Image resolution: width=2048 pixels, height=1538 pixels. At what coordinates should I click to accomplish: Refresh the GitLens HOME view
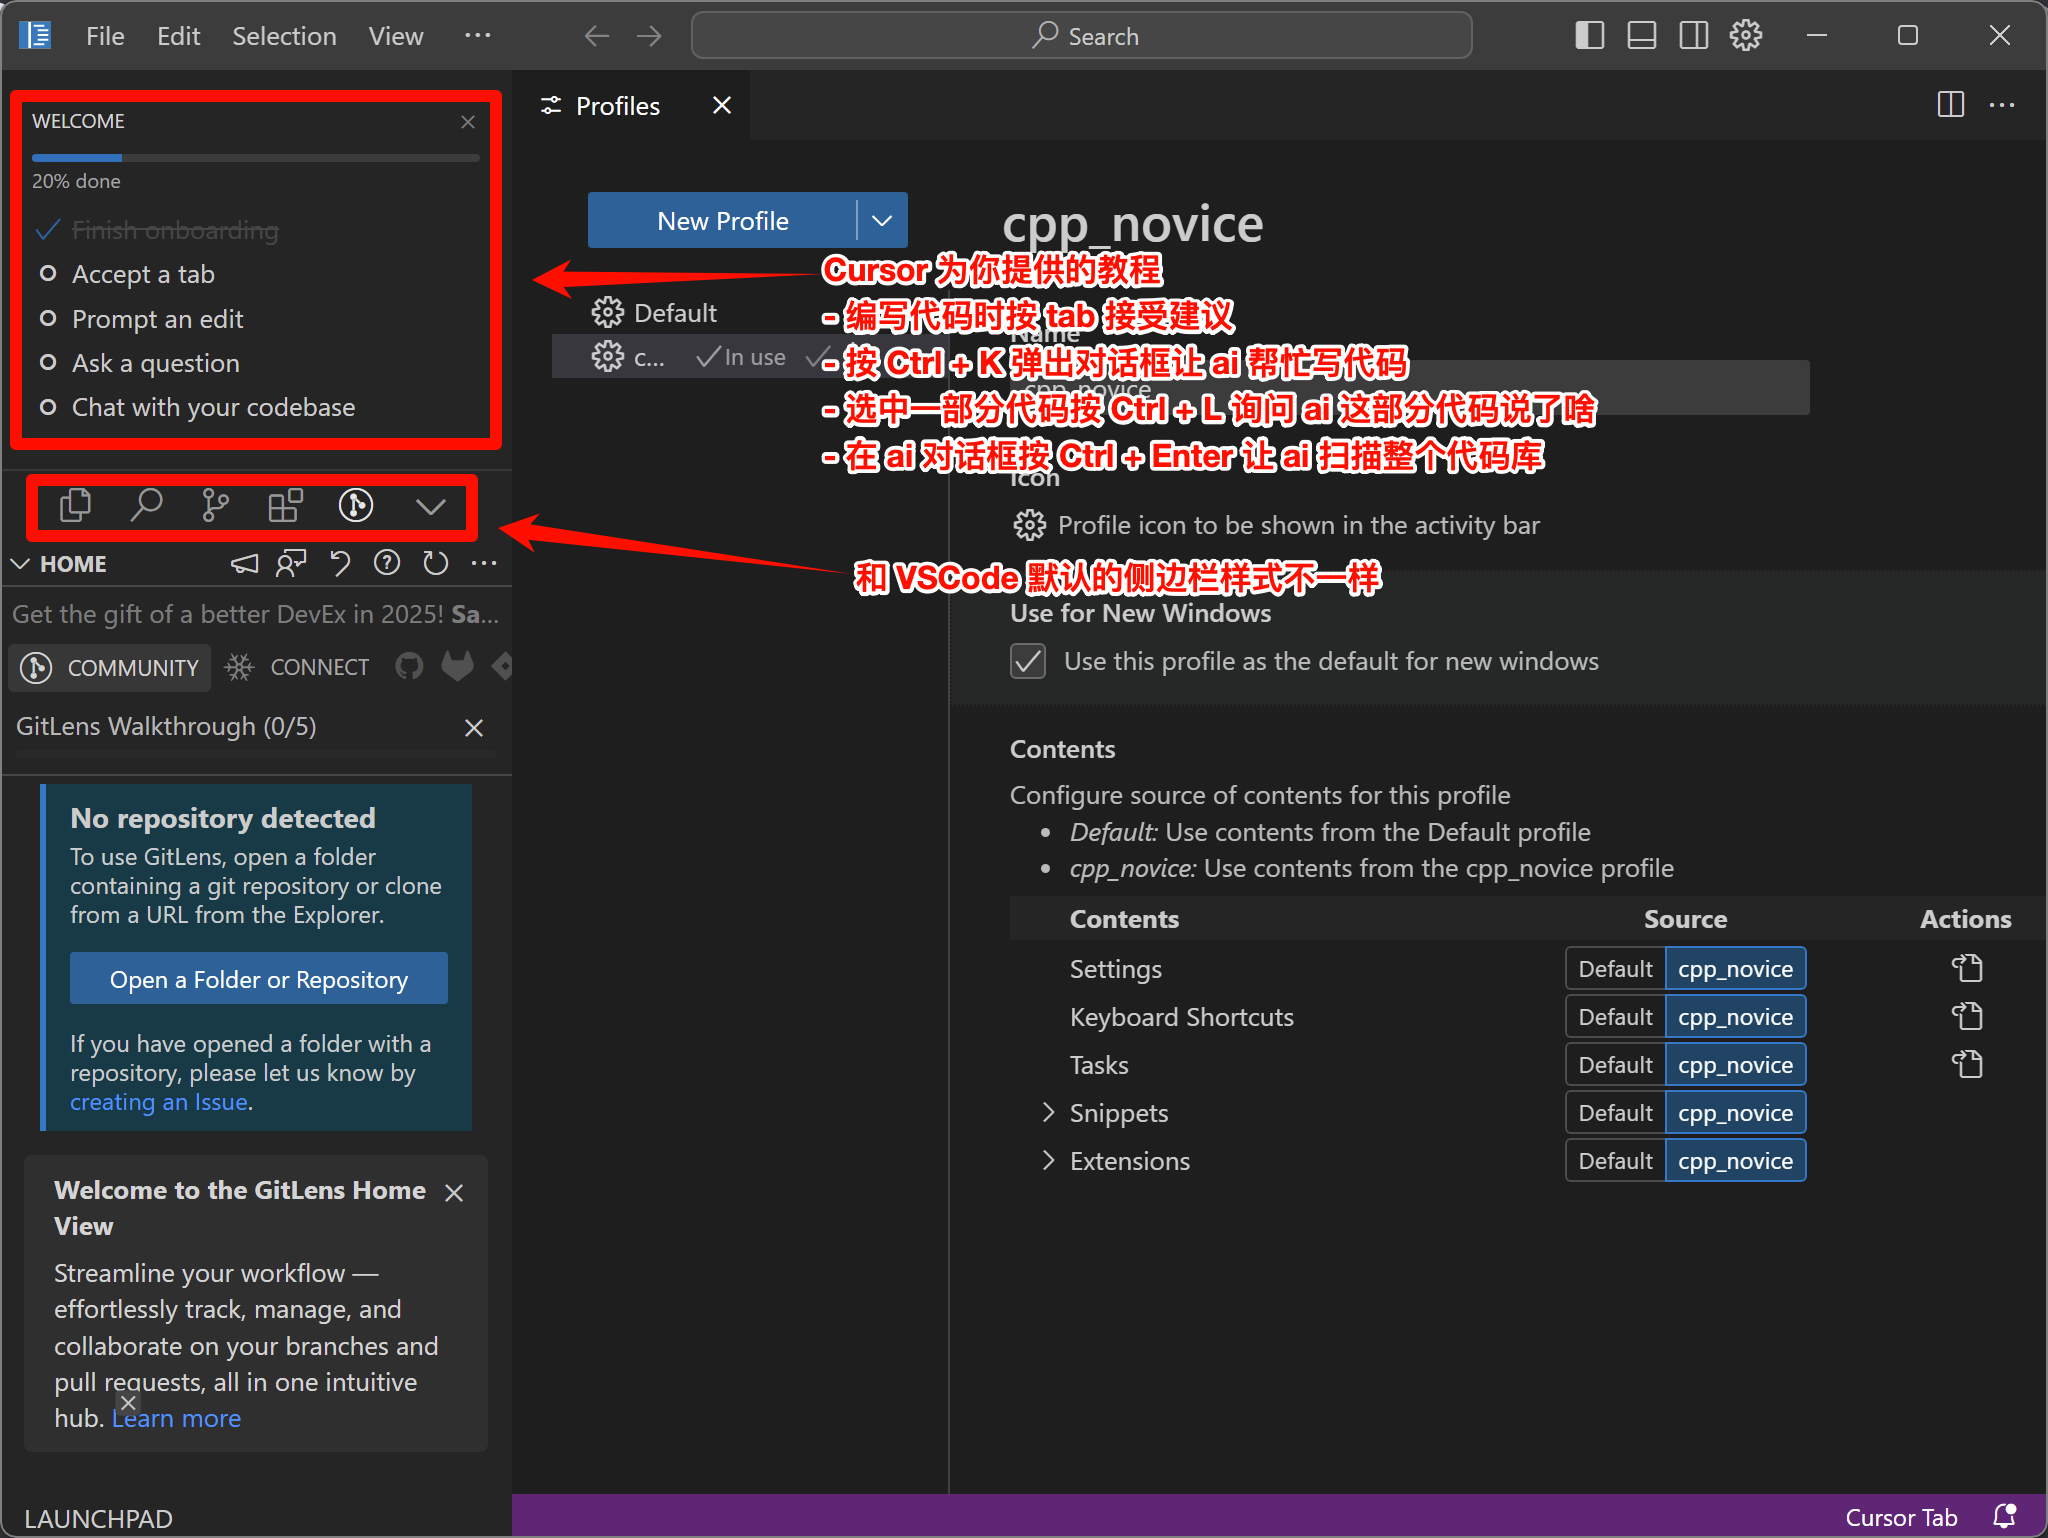click(435, 564)
